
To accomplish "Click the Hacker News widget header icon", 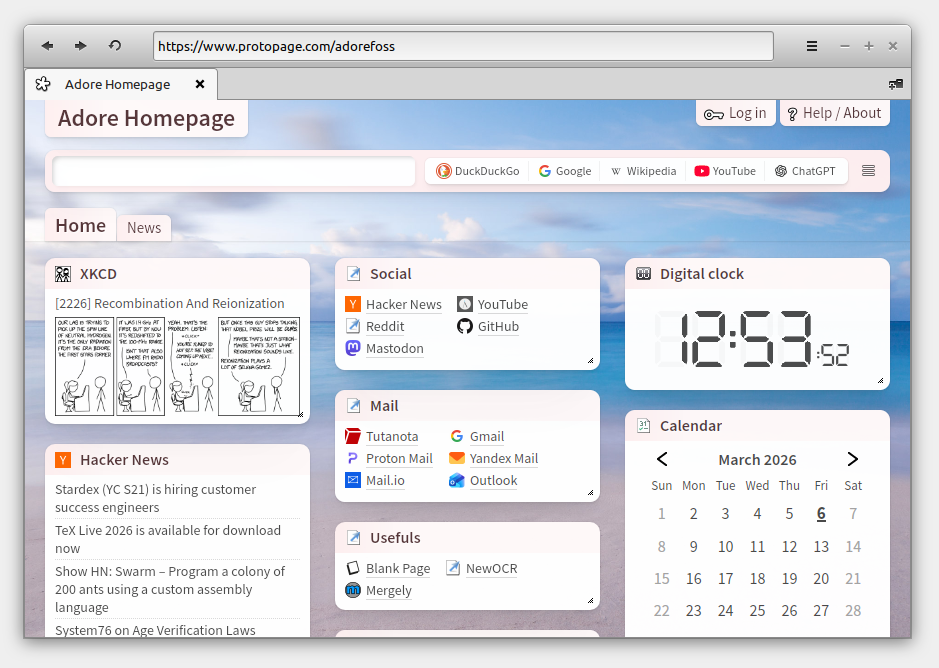I will pos(63,460).
